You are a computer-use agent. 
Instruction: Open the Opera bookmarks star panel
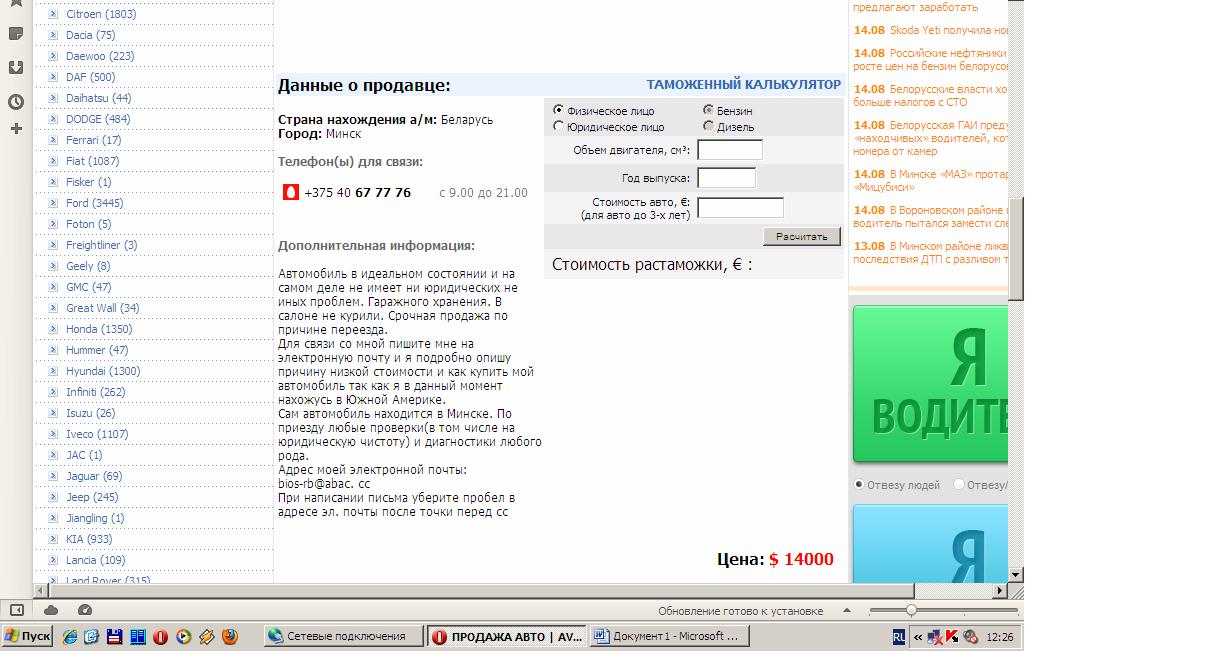click(x=16, y=3)
